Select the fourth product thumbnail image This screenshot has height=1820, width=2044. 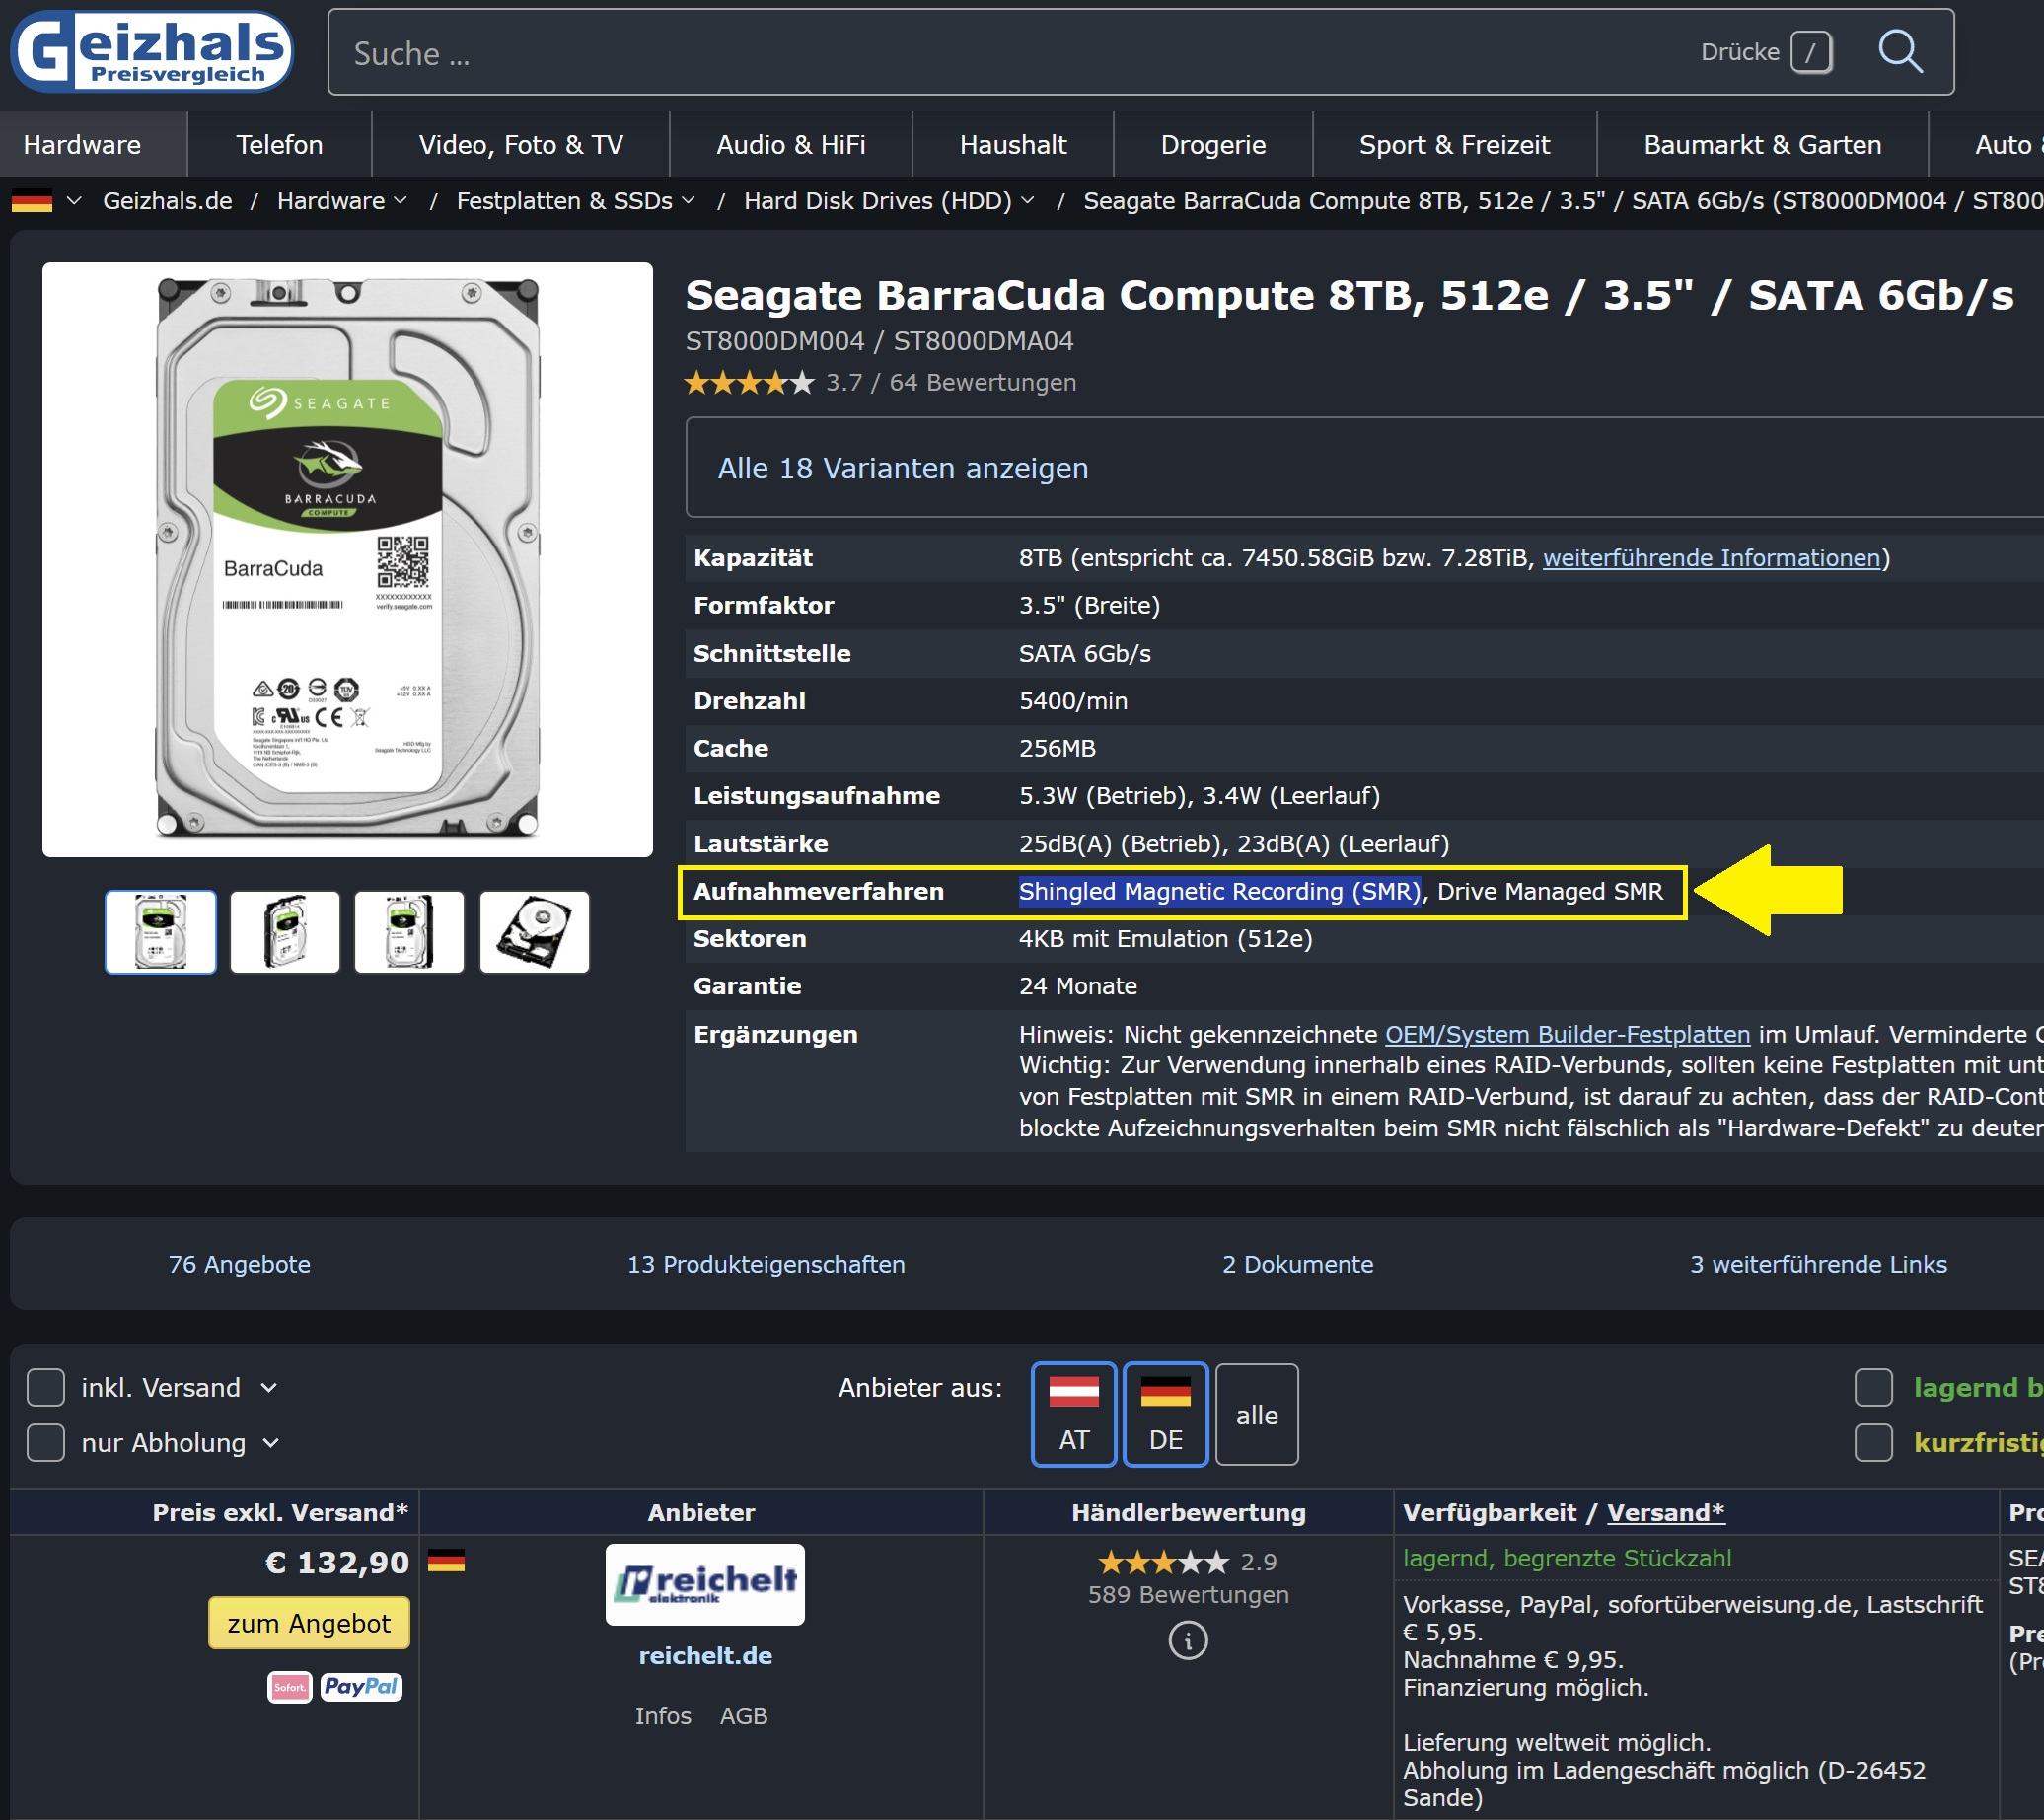534,932
